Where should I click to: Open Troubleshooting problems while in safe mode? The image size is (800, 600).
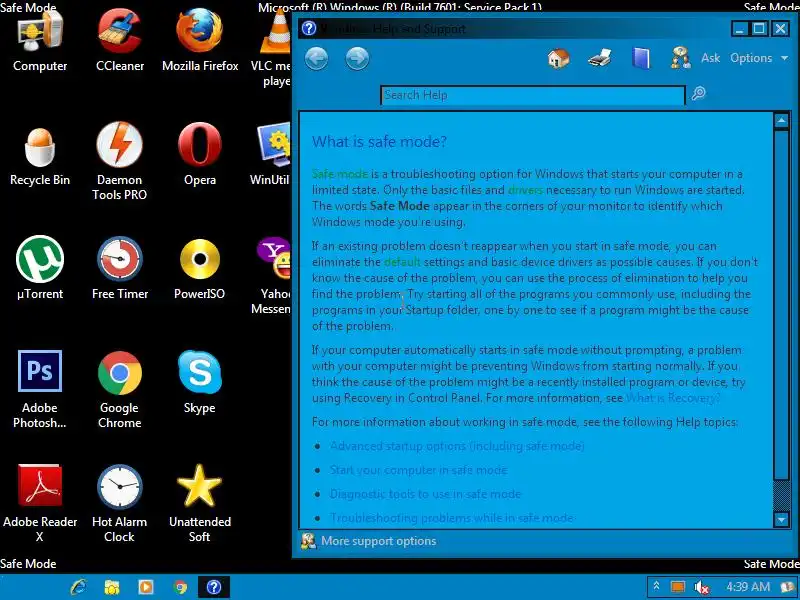pyautogui.click(x=452, y=518)
